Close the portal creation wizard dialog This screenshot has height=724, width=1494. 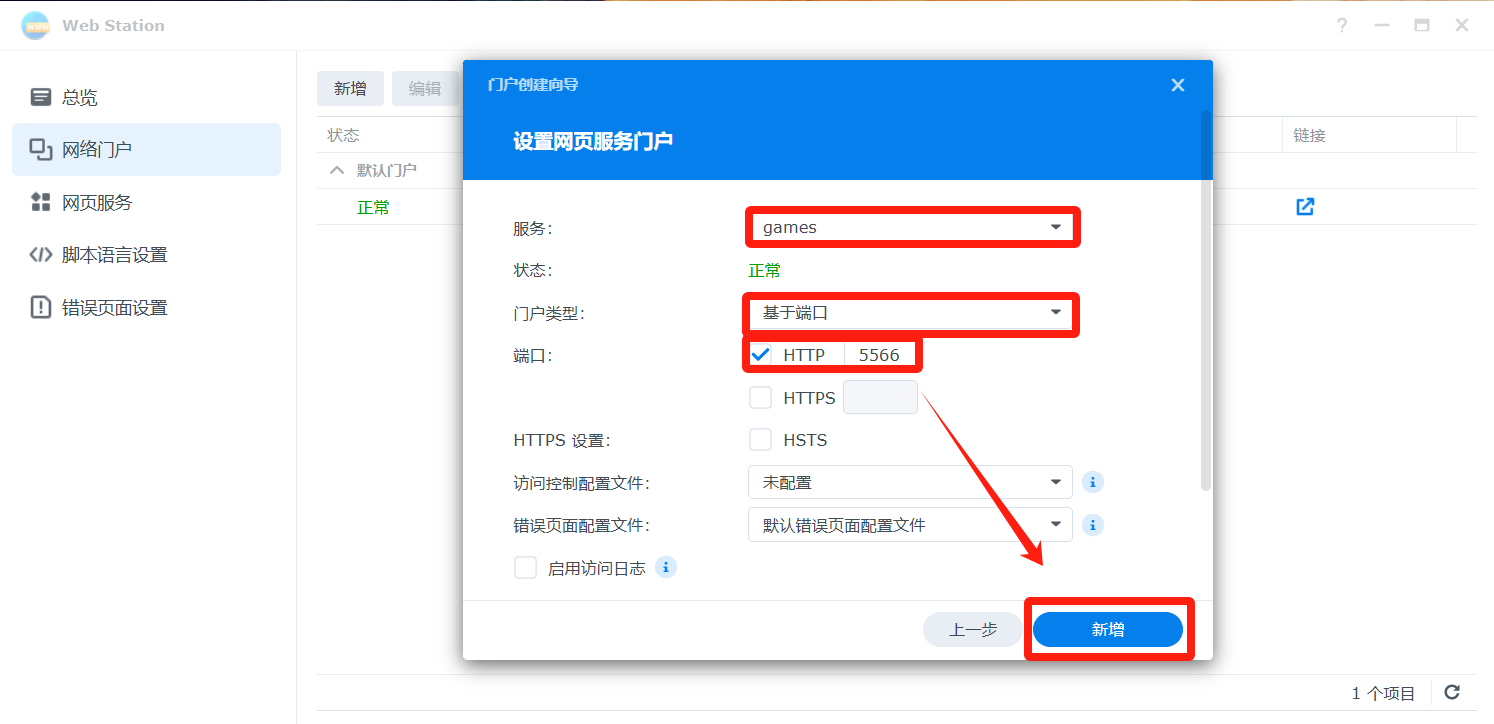coord(1178,85)
